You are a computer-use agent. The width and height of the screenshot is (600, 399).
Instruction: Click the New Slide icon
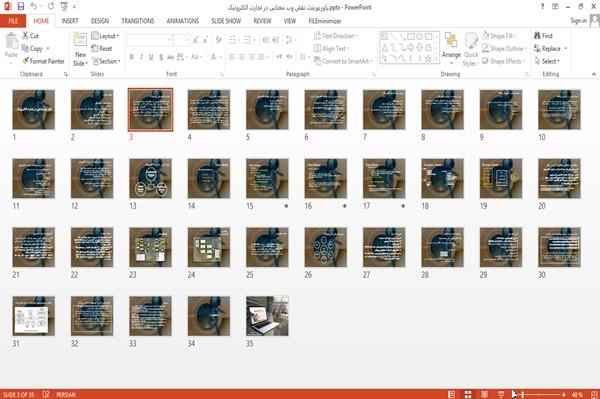pyautogui.click(x=80, y=41)
